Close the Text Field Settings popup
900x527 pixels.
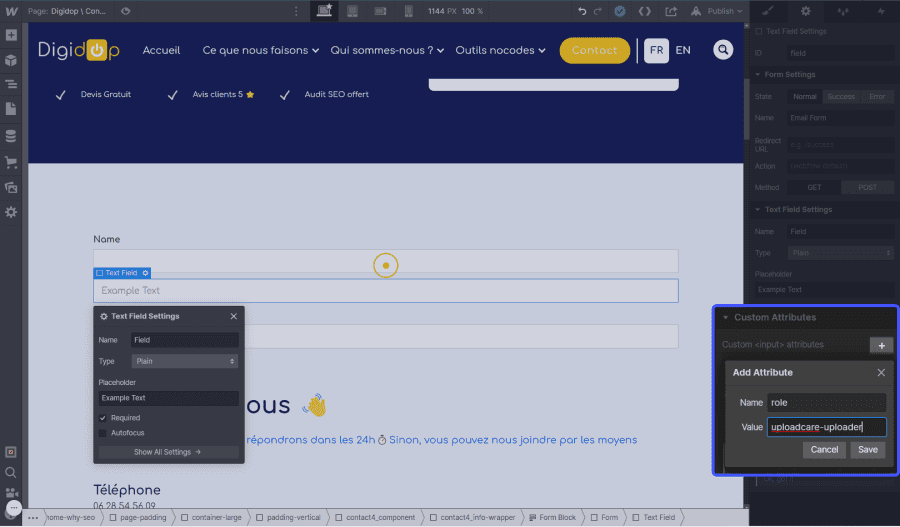pyautogui.click(x=234, y=316)
